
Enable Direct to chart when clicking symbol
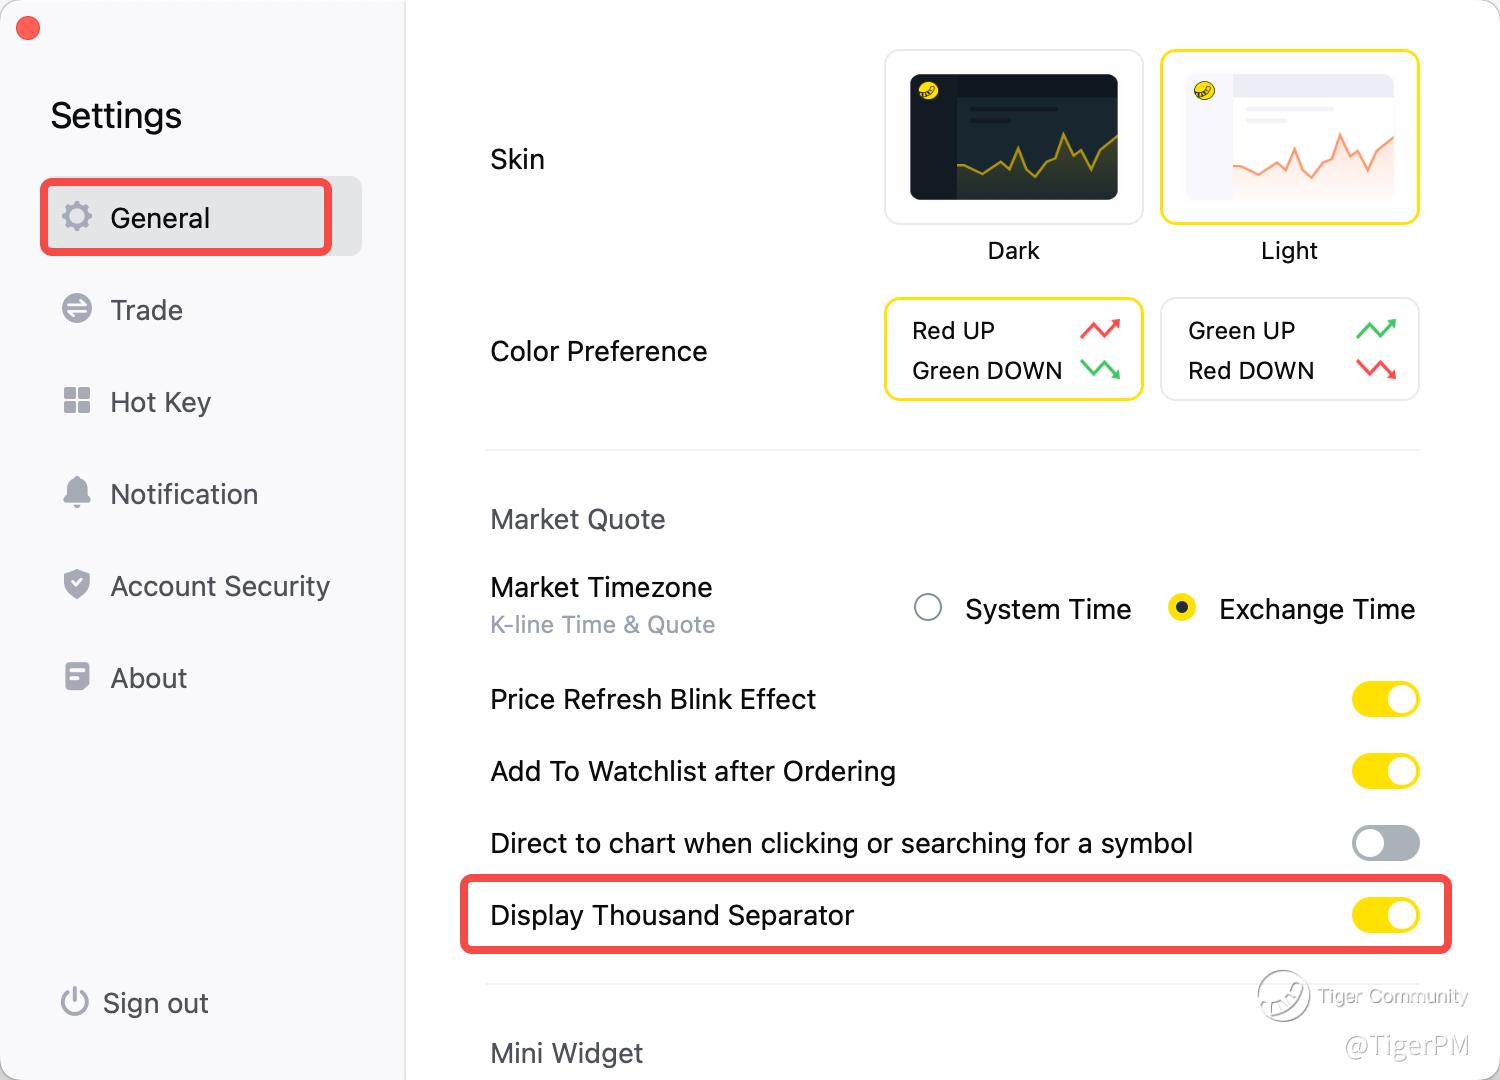1385,843
